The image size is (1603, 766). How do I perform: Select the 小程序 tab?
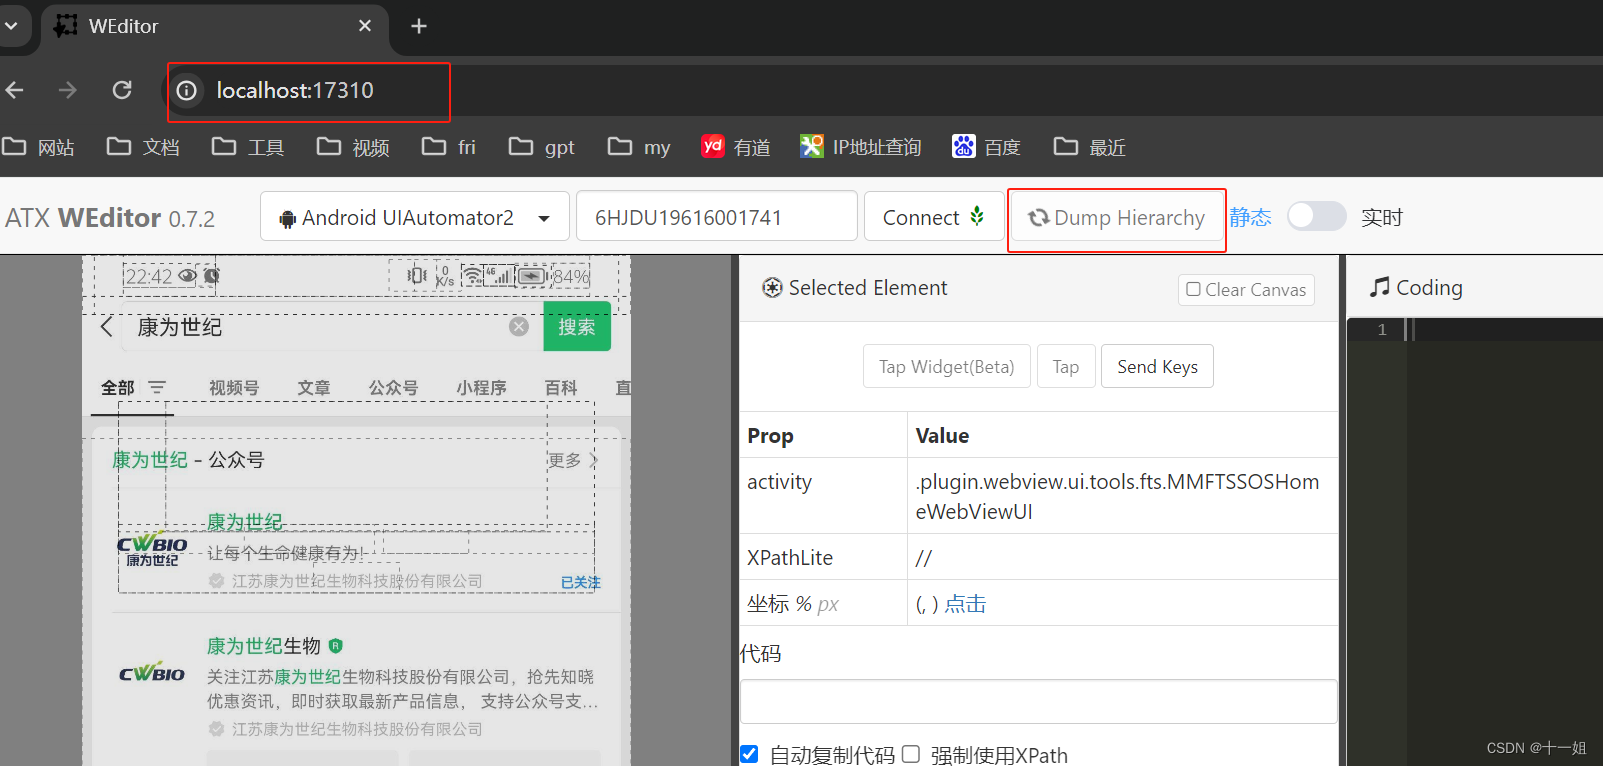coord(482,387)
